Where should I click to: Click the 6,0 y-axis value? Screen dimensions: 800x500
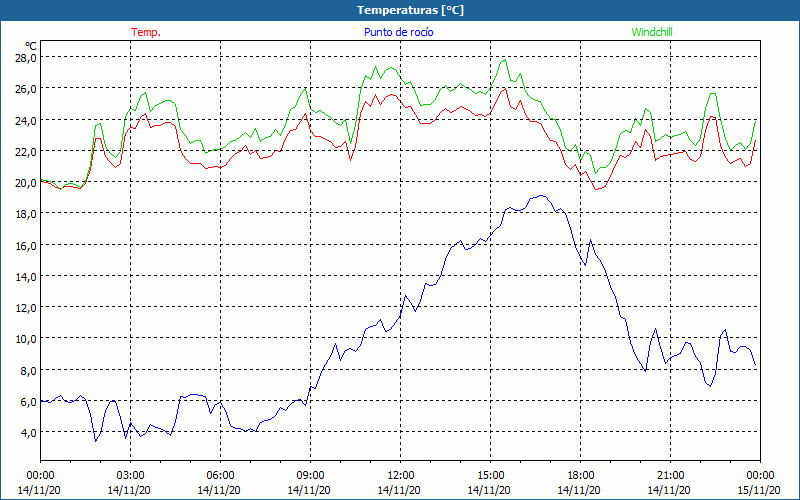[x=28, y=402]
